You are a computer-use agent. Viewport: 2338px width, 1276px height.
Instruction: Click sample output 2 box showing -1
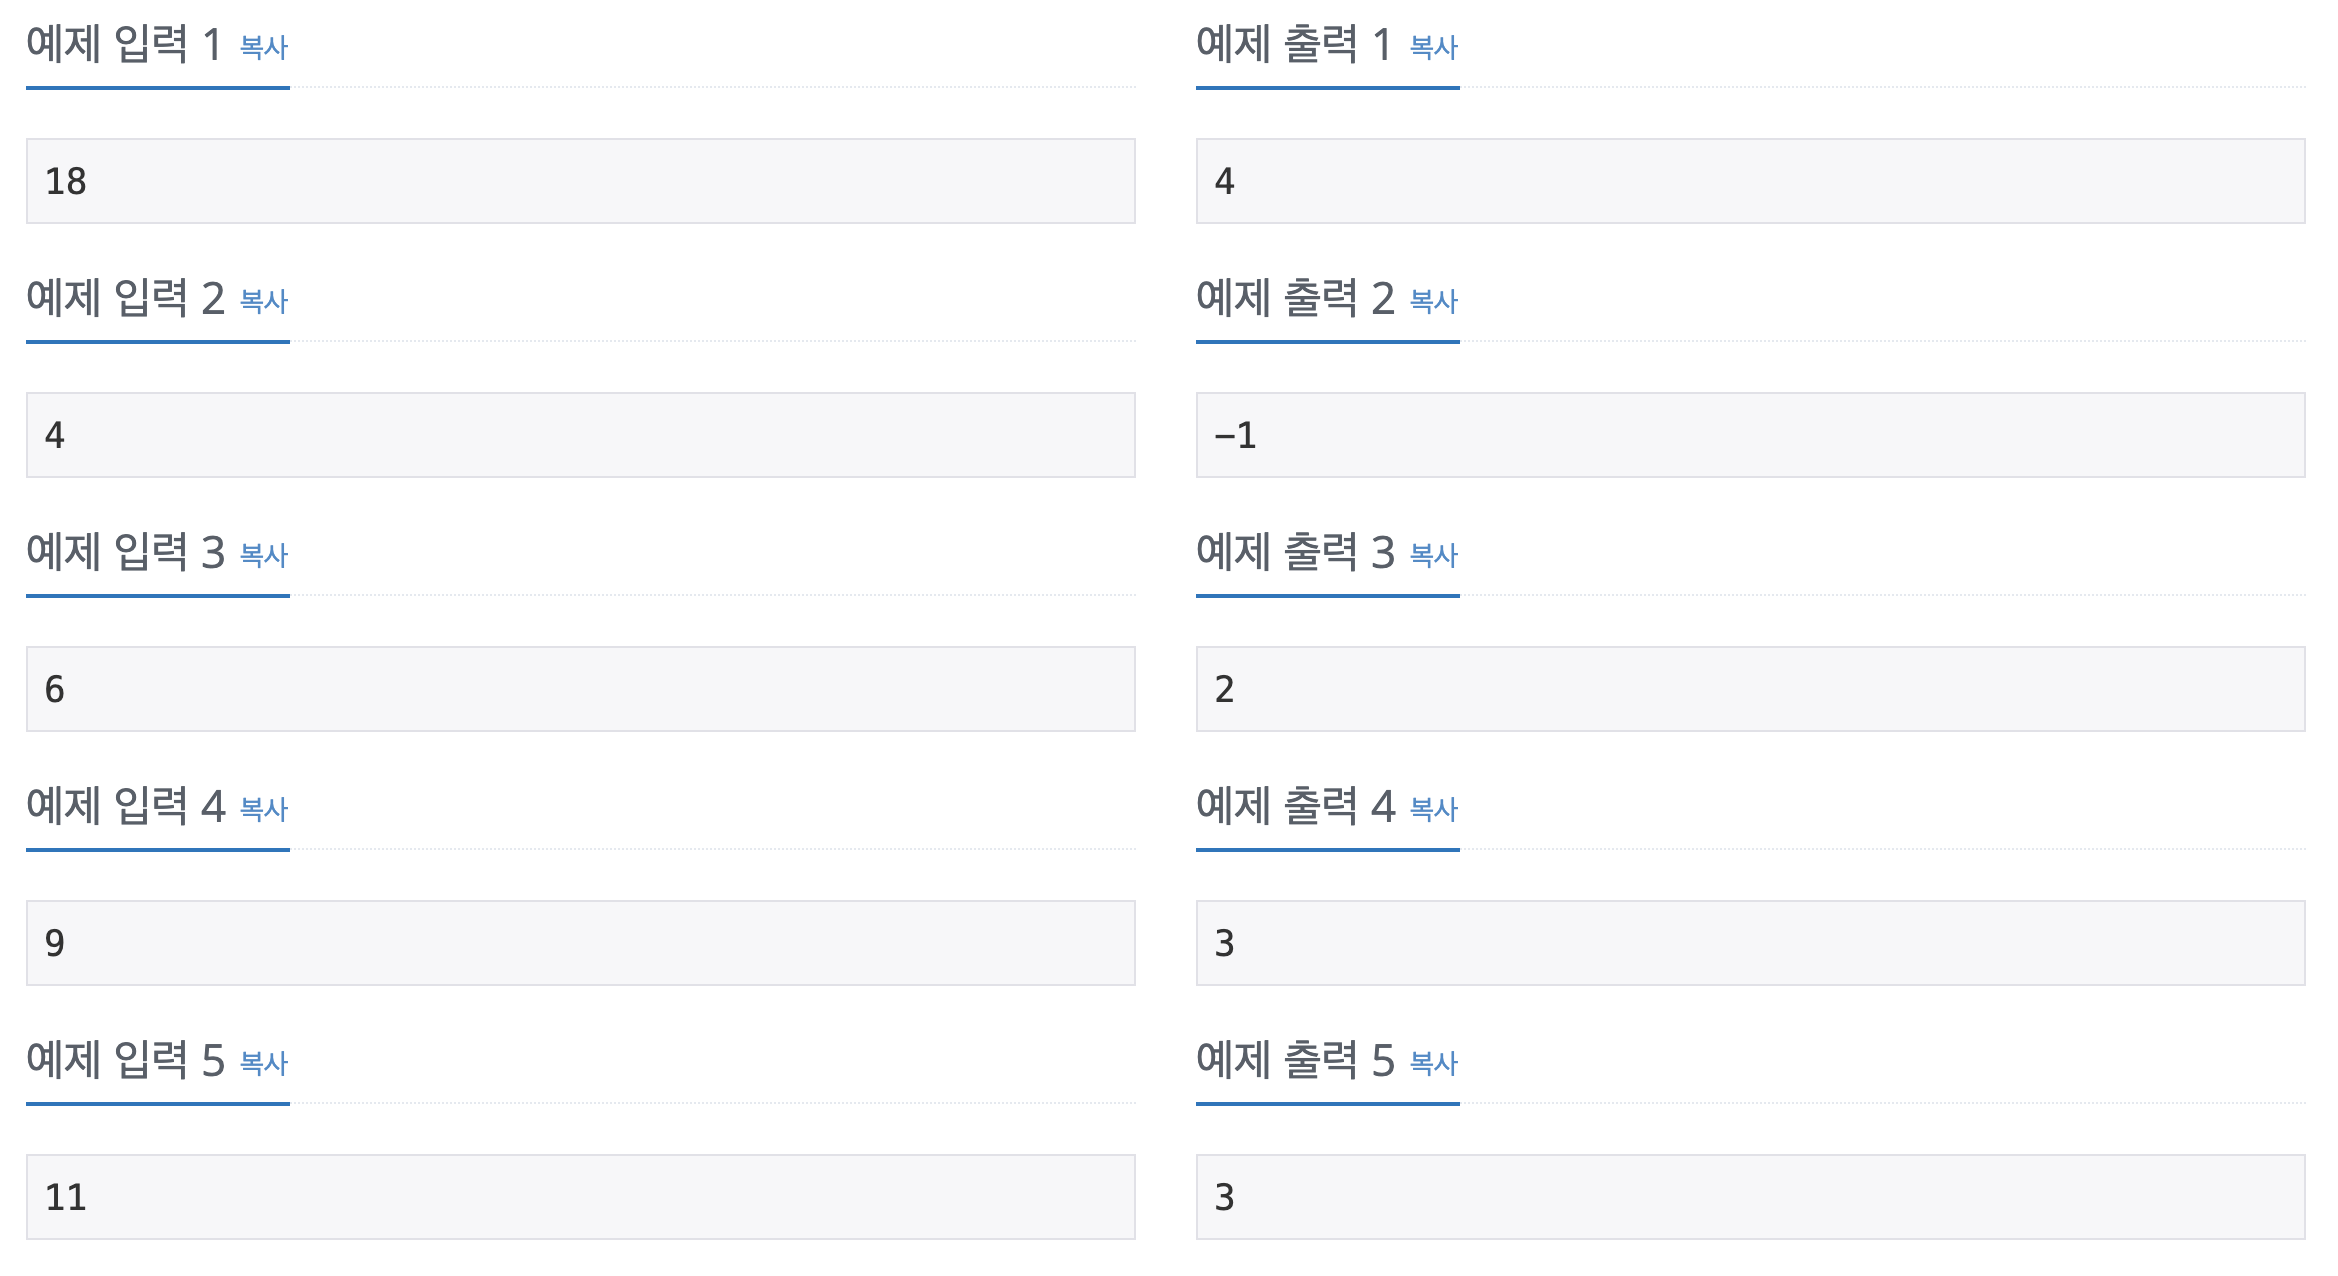[x=1750, y=435]
